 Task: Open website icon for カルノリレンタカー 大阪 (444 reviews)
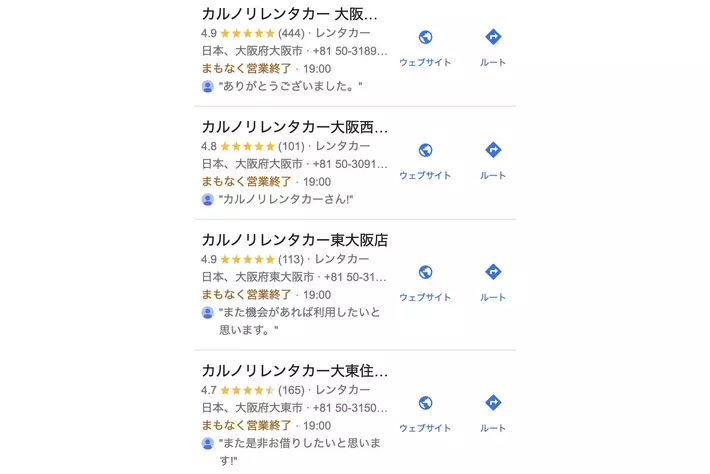425,38
